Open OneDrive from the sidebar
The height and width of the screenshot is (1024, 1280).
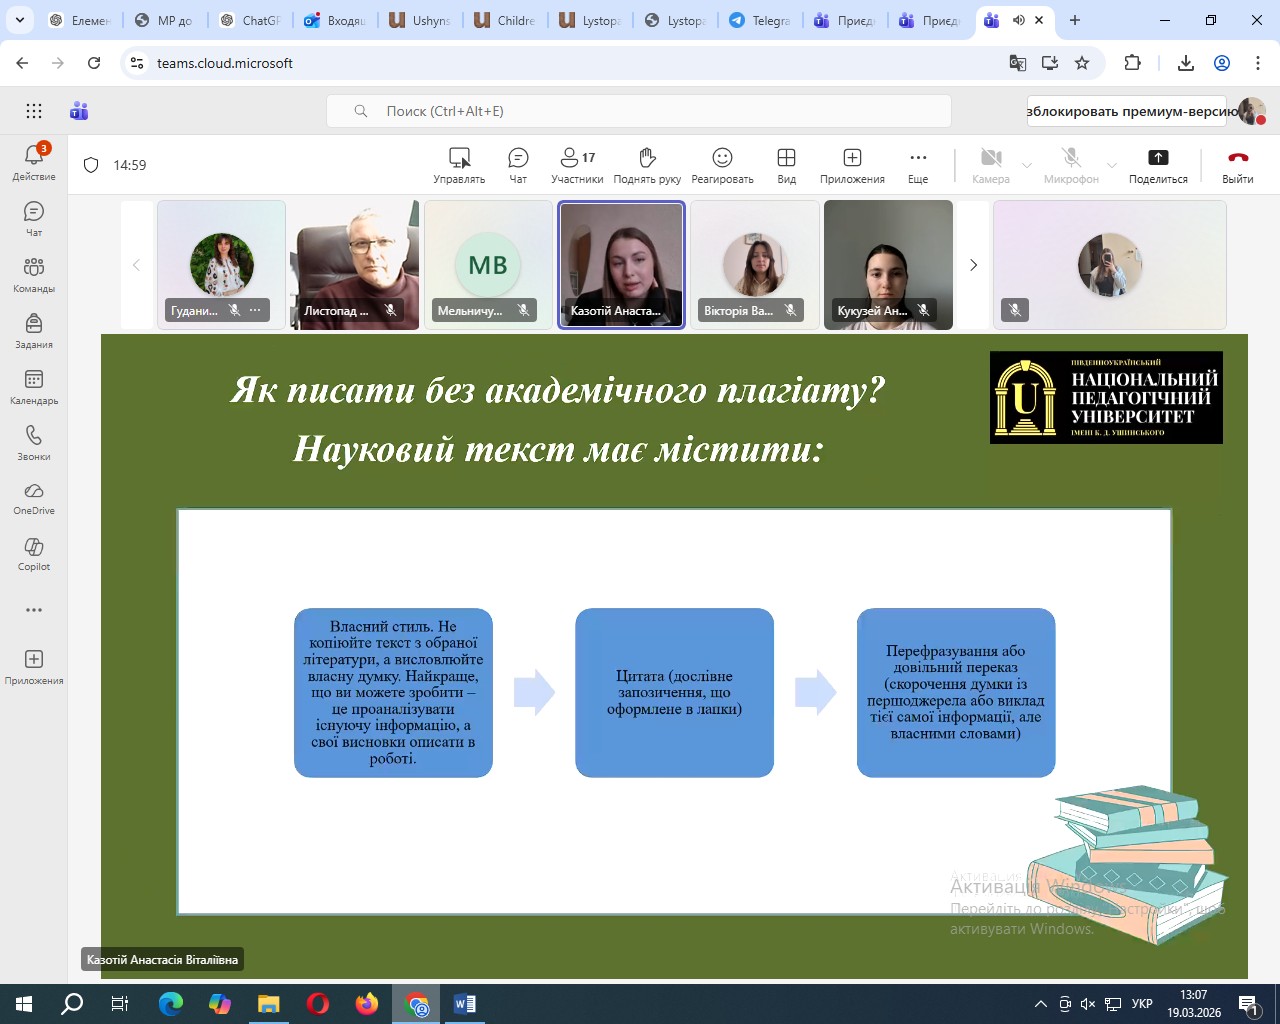click(34, 498)
